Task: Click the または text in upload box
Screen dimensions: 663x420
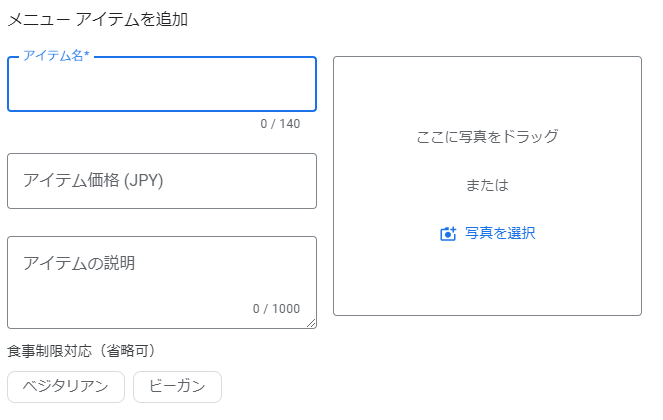Action: [487, 185]
